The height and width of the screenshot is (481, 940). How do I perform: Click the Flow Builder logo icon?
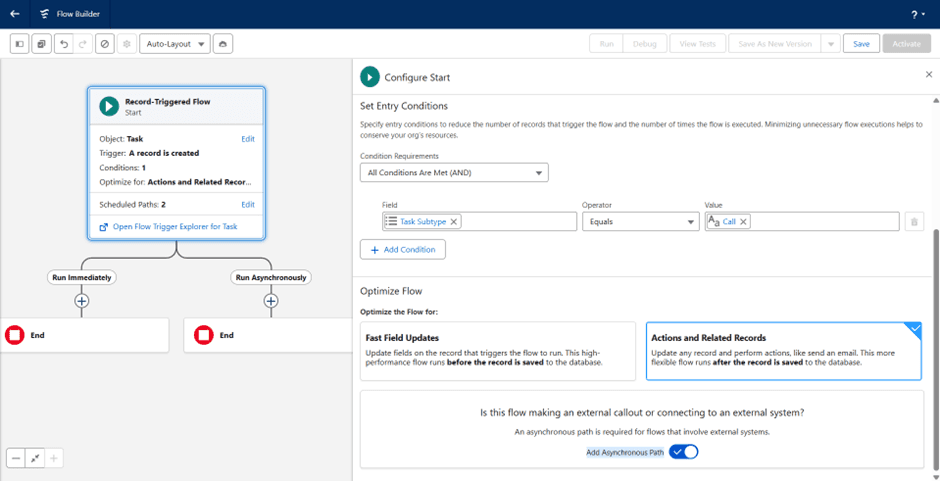click(x=44, y=14)
